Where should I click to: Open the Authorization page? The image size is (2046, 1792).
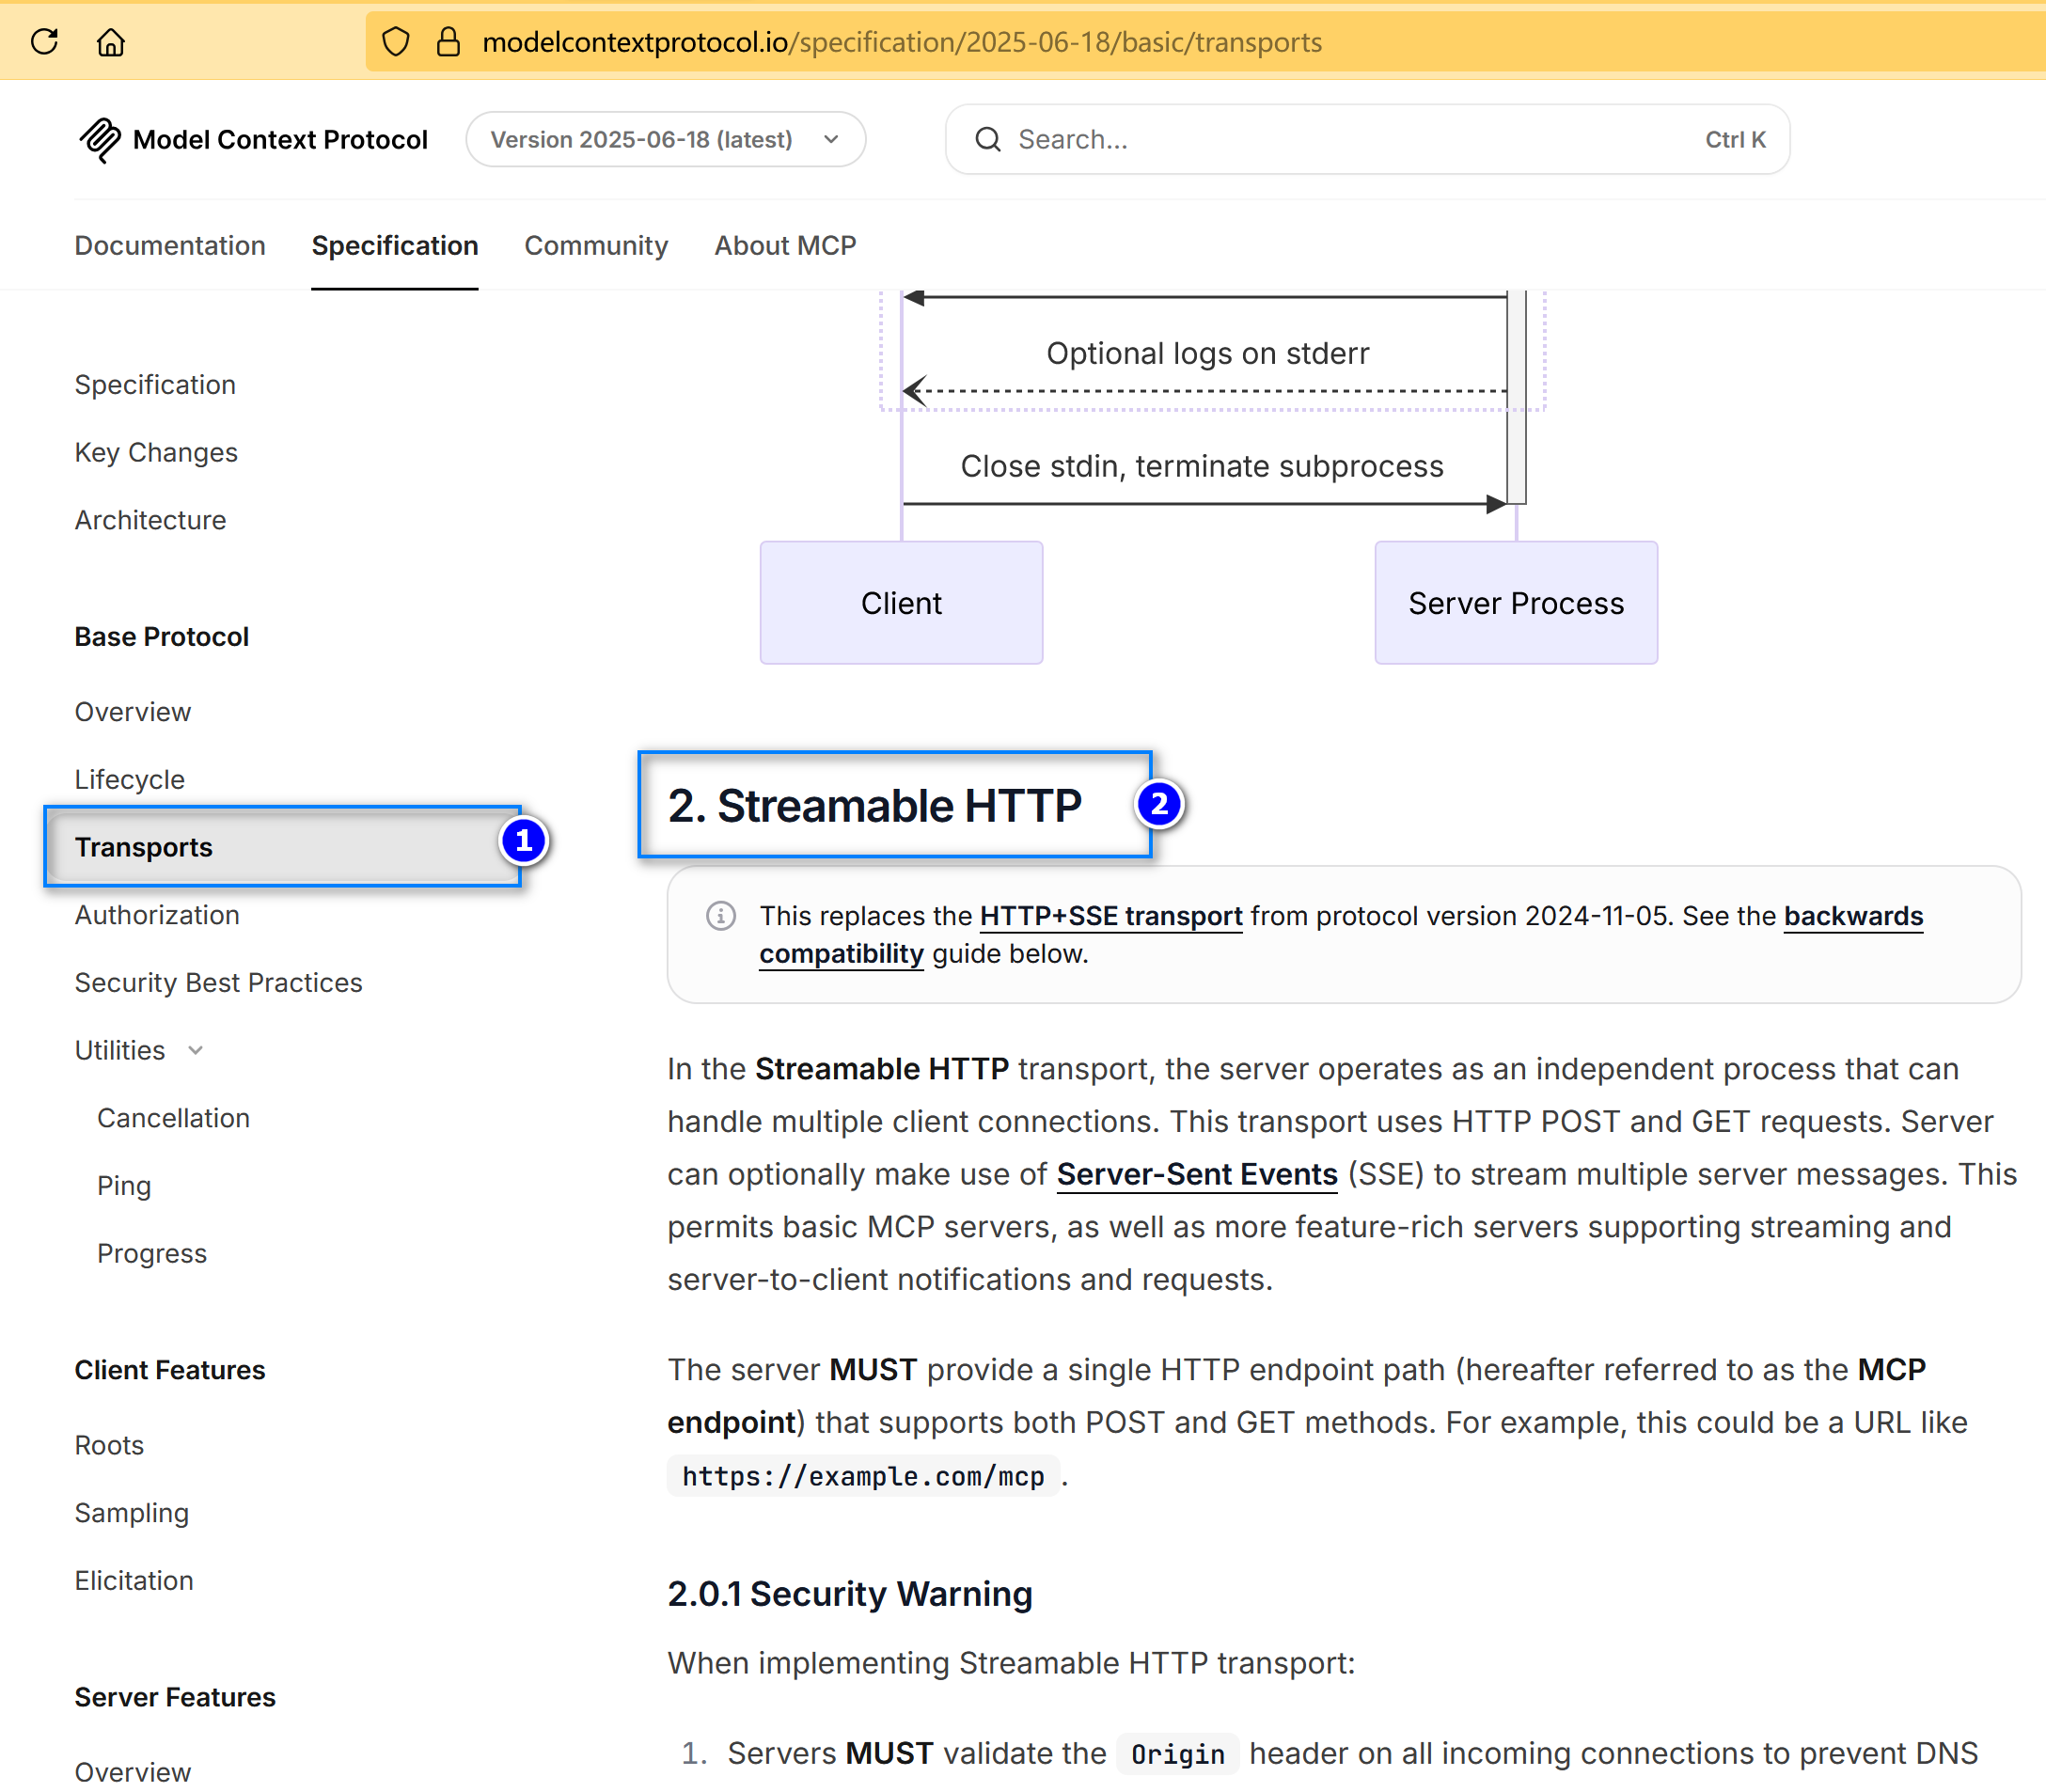[157, 915]
